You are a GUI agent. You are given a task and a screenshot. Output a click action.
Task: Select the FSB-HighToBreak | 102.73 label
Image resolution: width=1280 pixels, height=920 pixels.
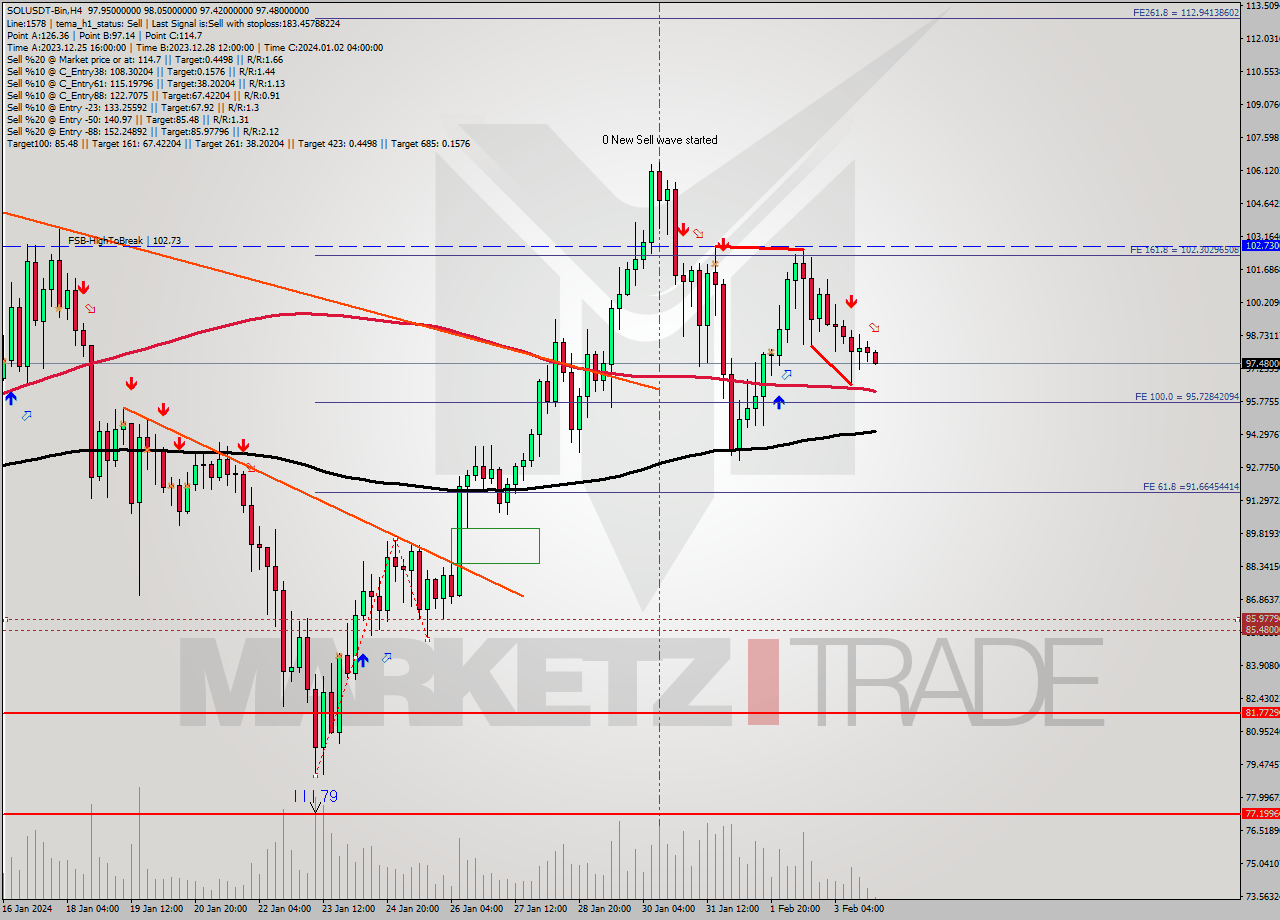point(124,241)
